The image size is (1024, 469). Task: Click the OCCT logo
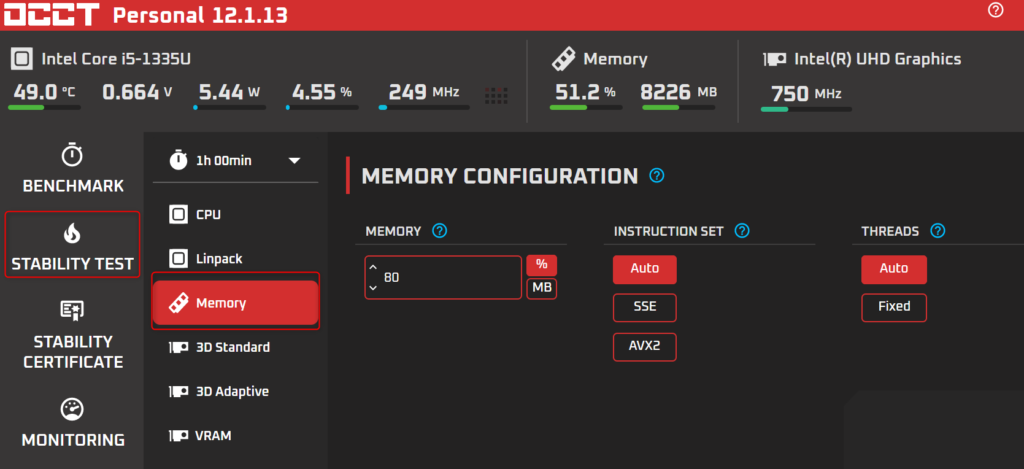point(52,16)
